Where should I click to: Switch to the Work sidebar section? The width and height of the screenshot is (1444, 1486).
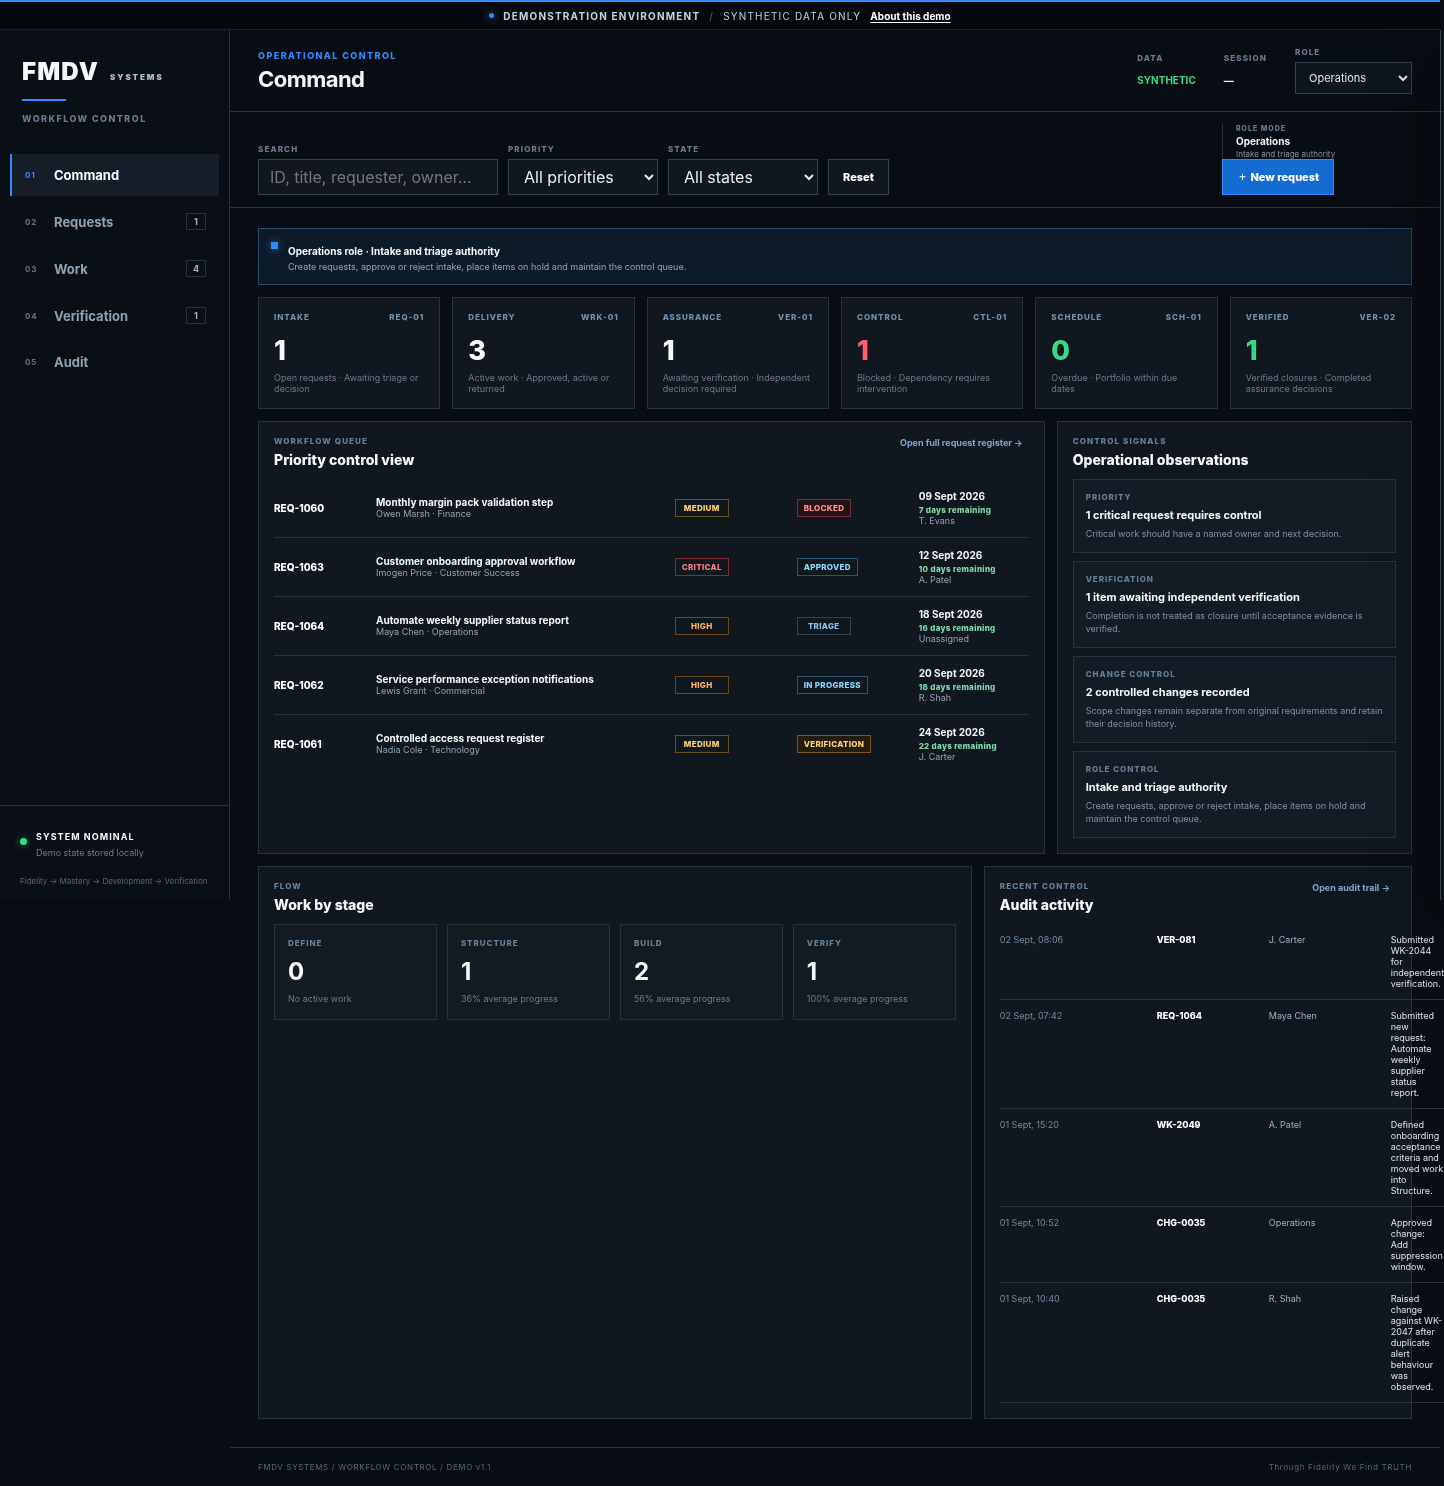tap(115, 269)
